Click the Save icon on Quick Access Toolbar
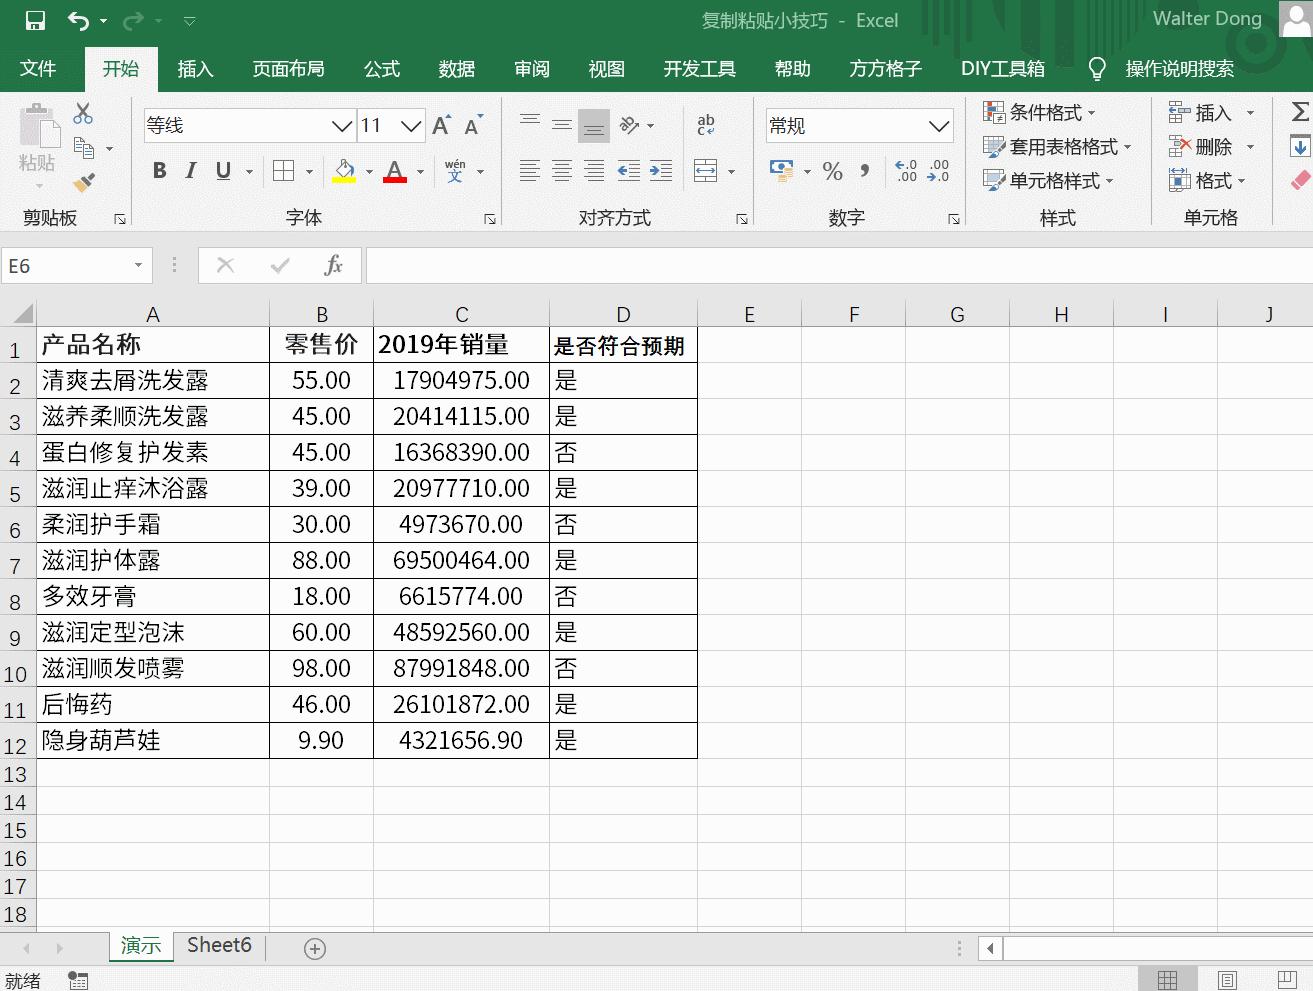Screen dimensions: 1313x991 tap(38, 20)
